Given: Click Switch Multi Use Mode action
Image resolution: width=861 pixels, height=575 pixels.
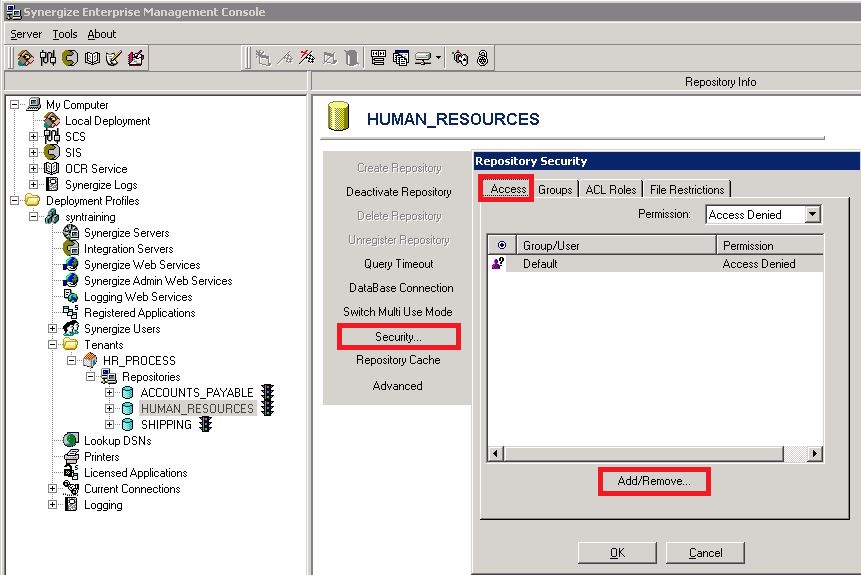Looking at the screenshot, I should (398, 311).
